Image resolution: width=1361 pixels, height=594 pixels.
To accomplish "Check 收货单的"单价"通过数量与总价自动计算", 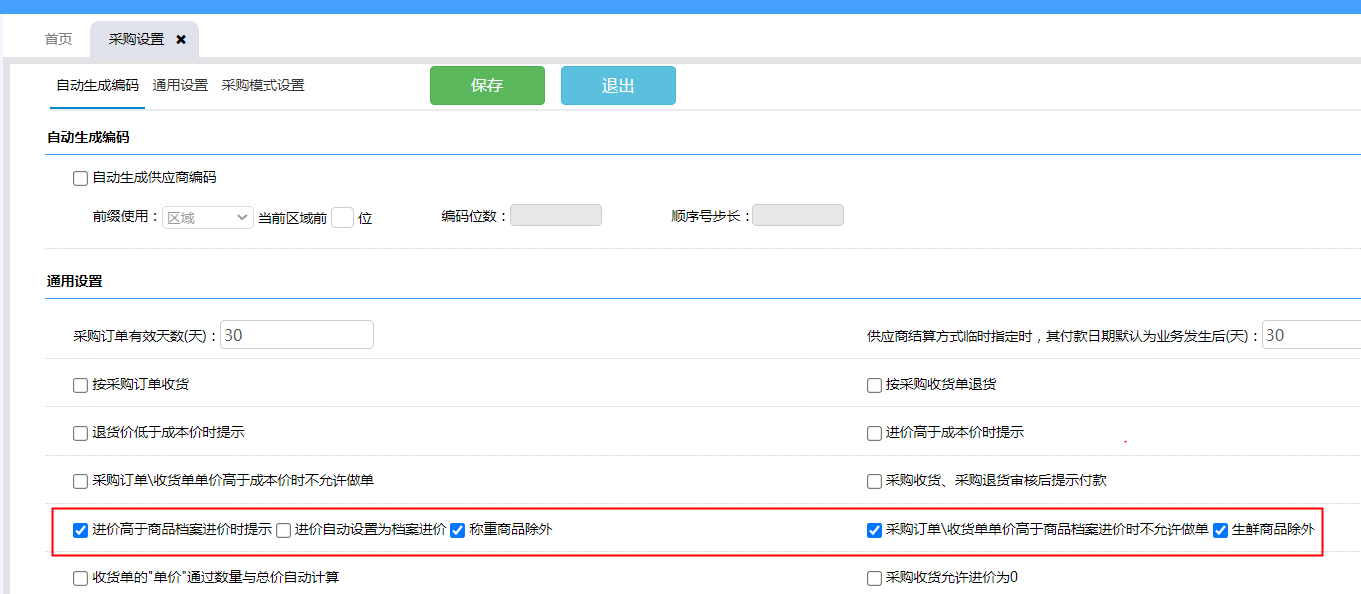I will [80, 578].
